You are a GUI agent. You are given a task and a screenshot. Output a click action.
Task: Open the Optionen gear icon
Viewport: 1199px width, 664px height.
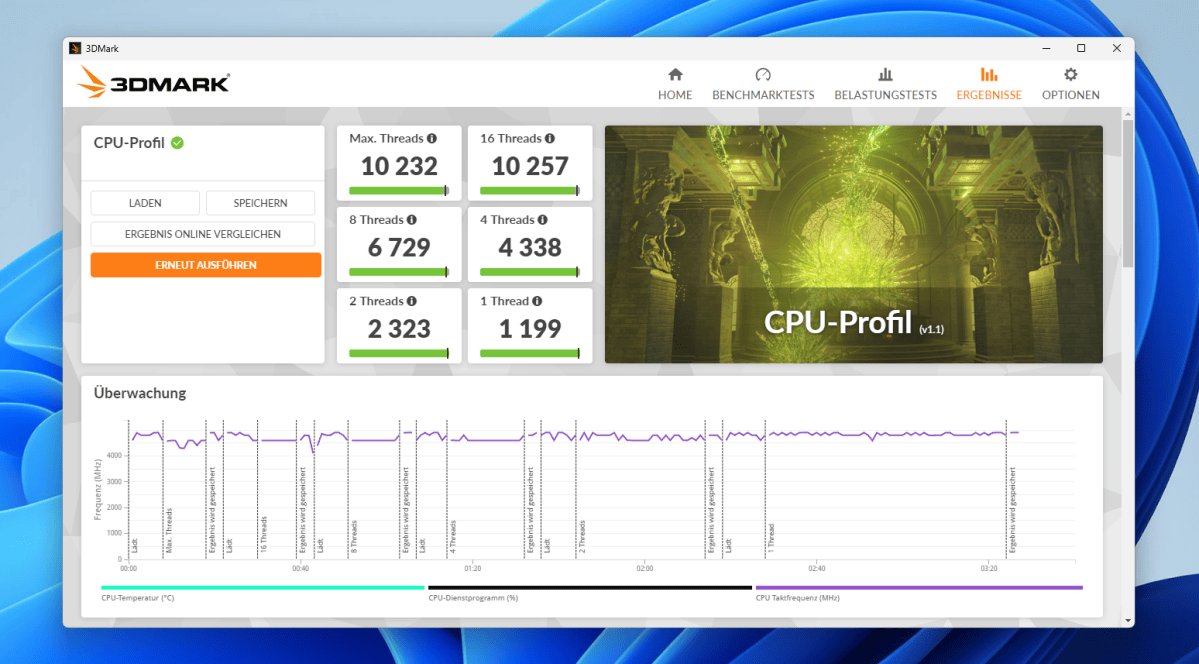pyautogui.click(x=1070, y=74)
